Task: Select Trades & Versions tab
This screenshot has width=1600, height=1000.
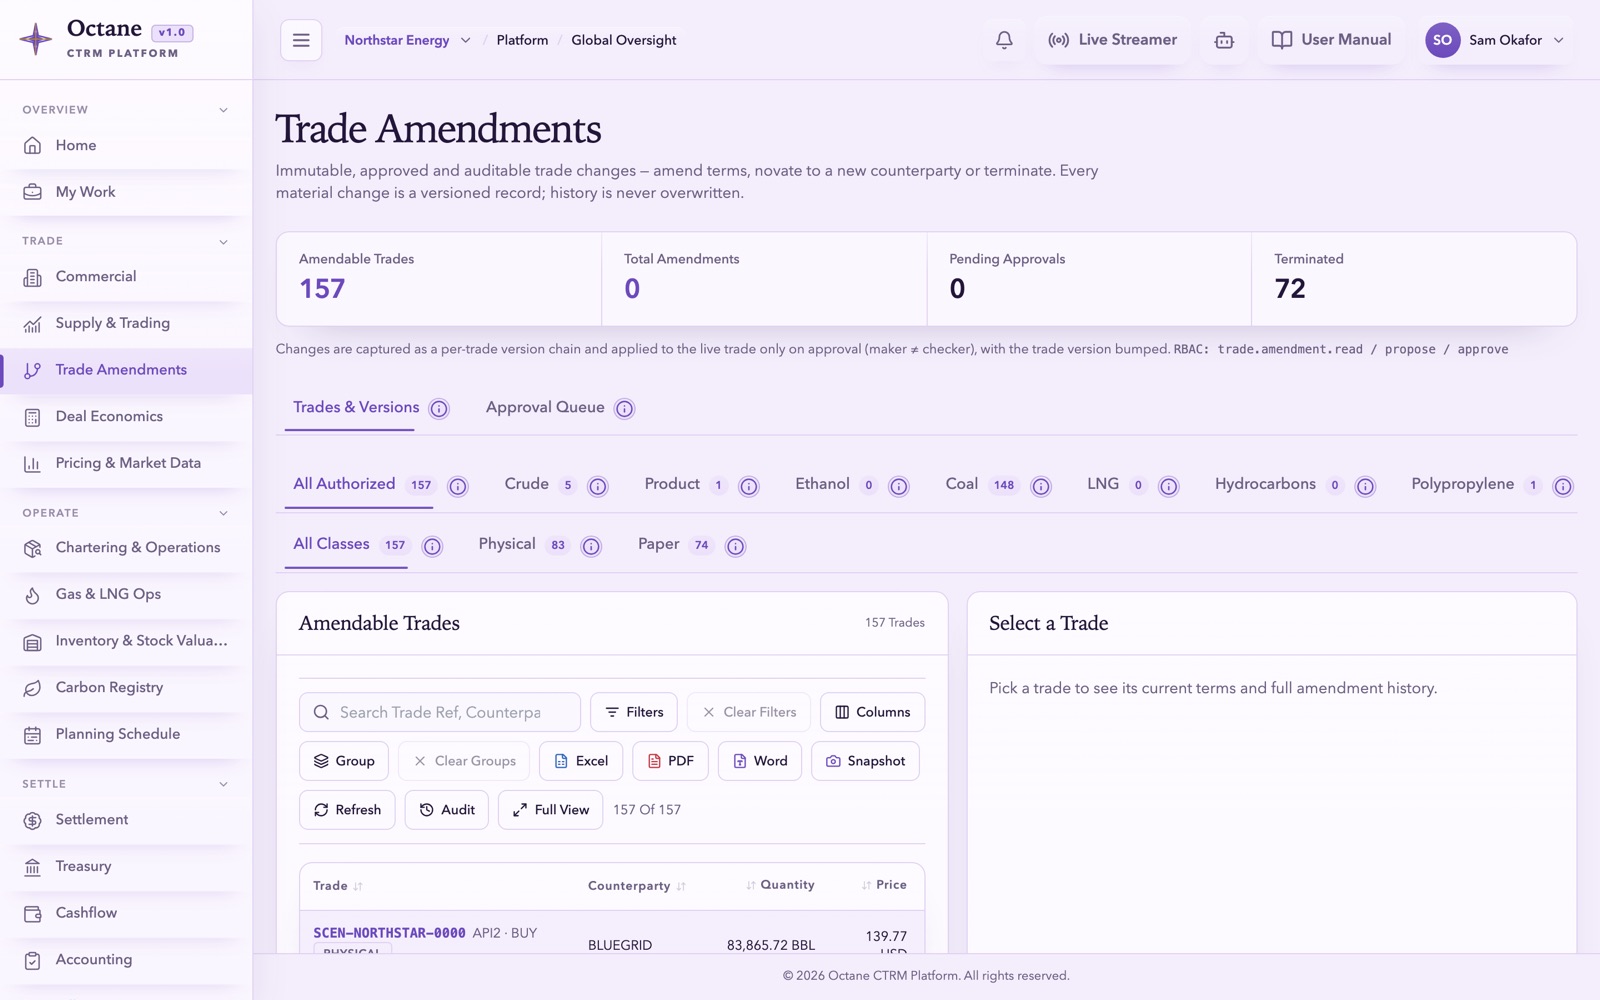Action: (356, 407)
